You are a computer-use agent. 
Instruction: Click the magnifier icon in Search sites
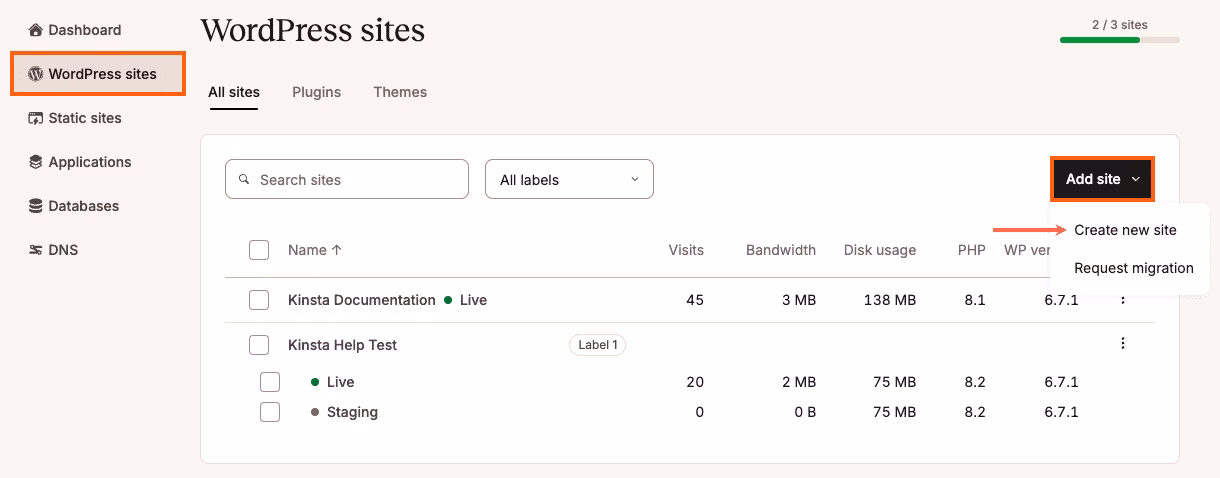click(244, 180)
